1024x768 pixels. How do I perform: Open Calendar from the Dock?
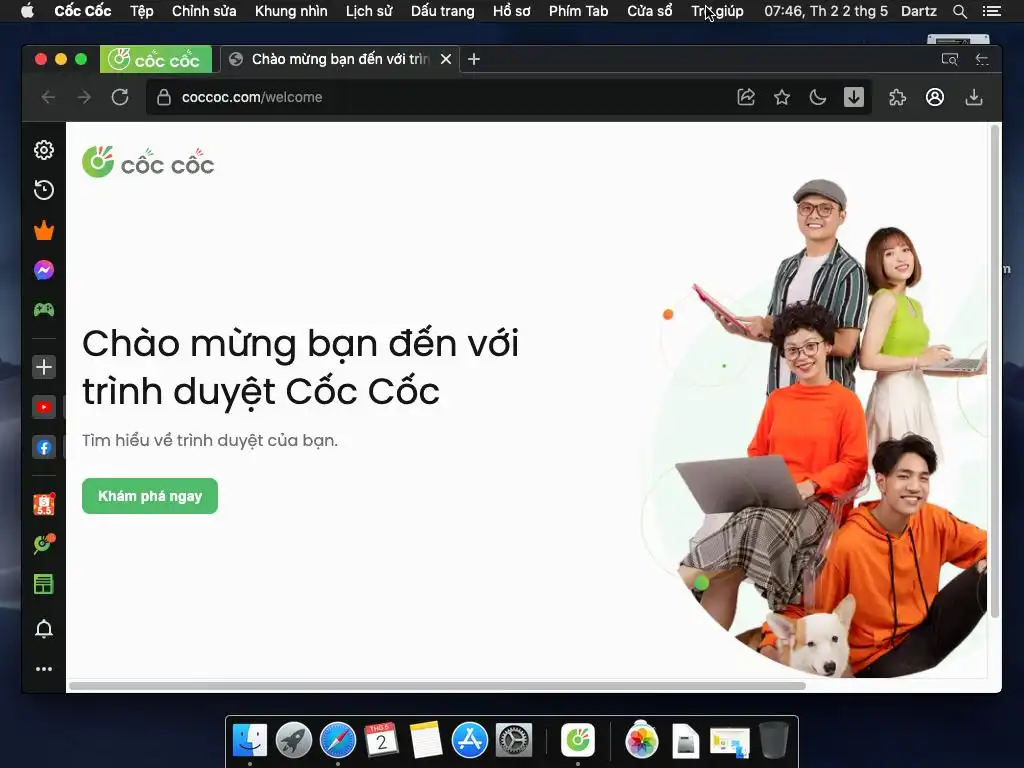(381, 740)
